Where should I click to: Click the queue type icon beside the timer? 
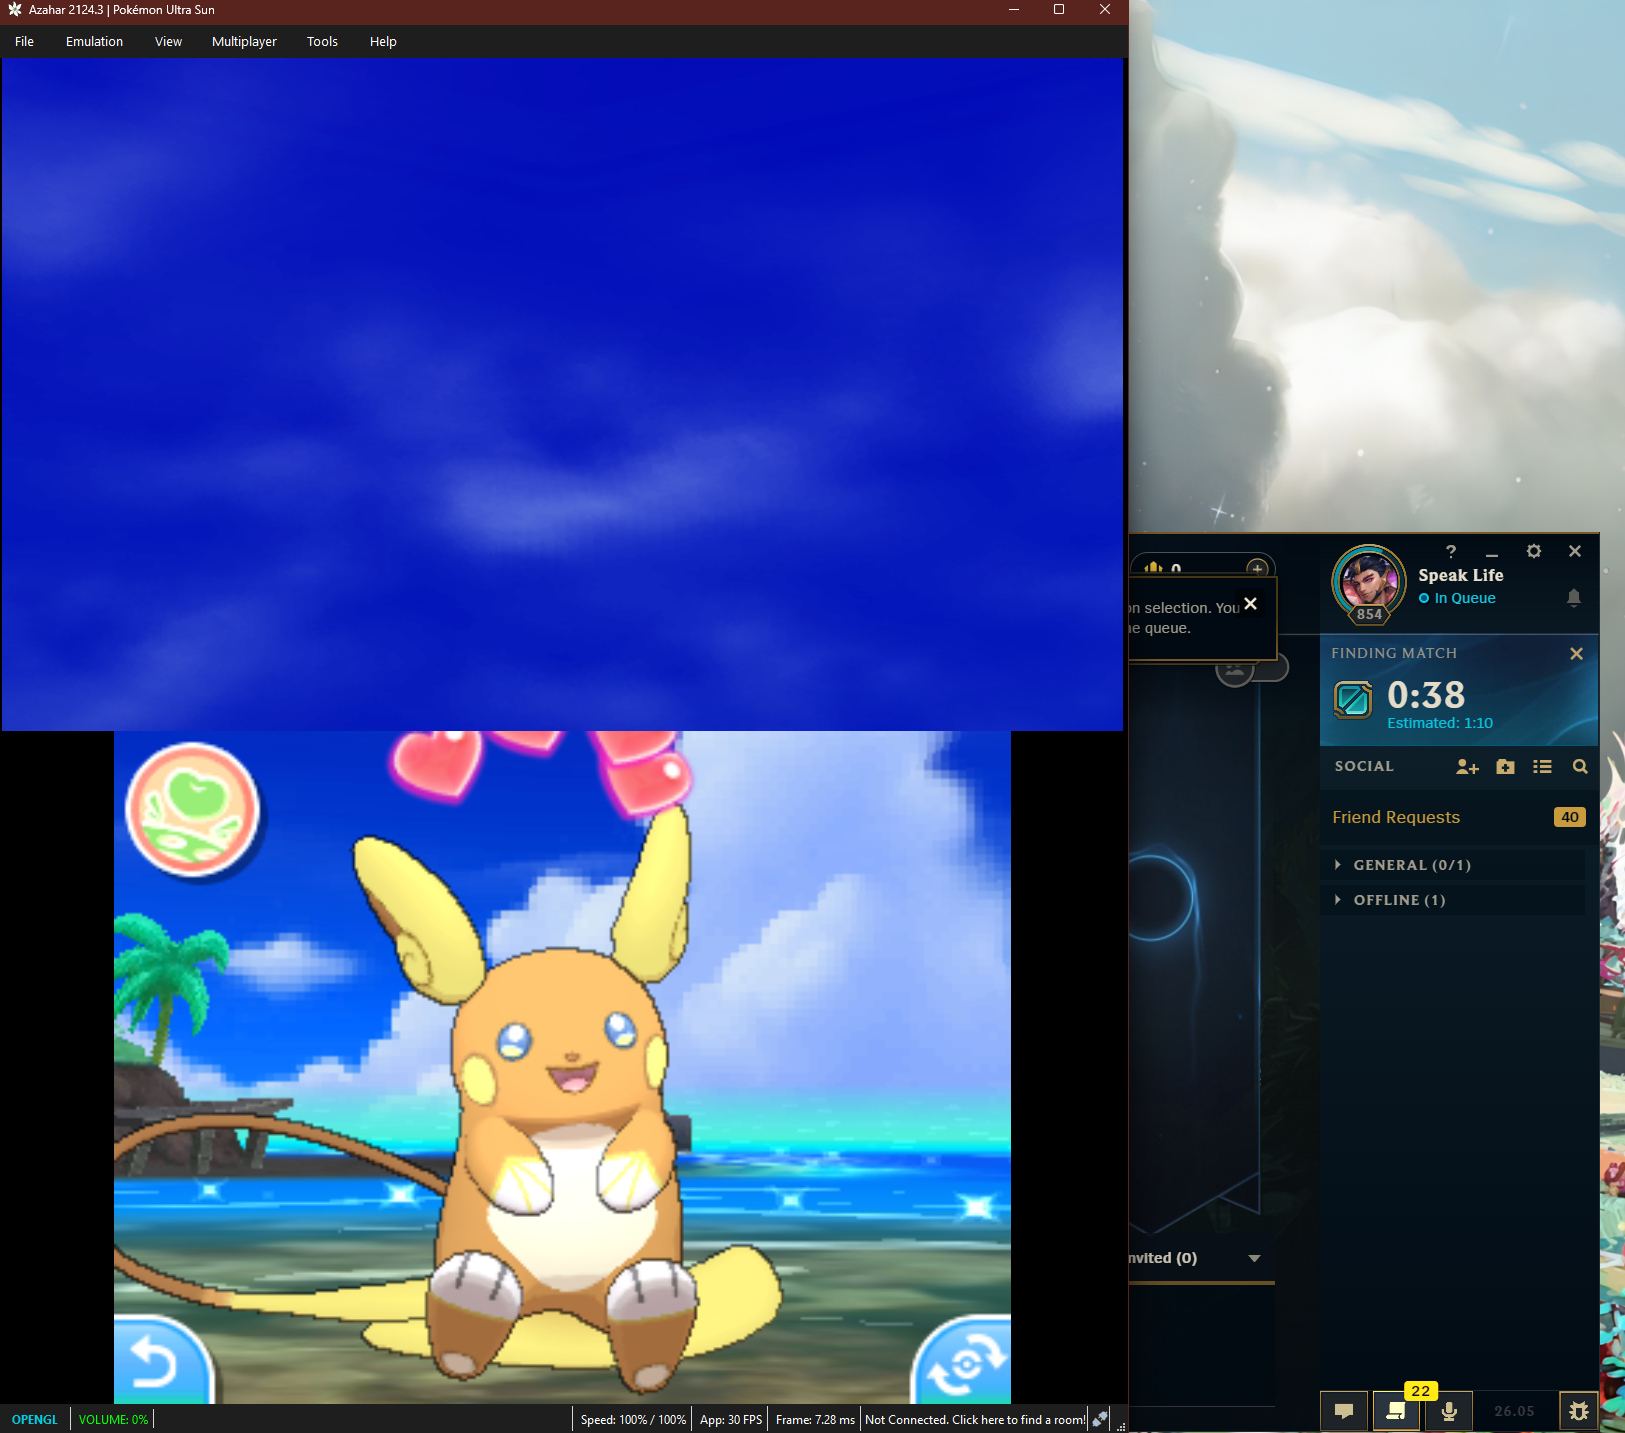click(1353, 700)
